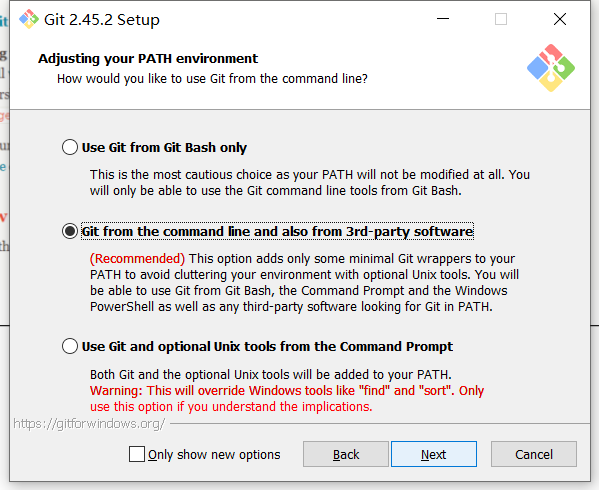Click the large Git logo in the header
The width and height of the screenshot is (599, 490).
pos(550,68)
